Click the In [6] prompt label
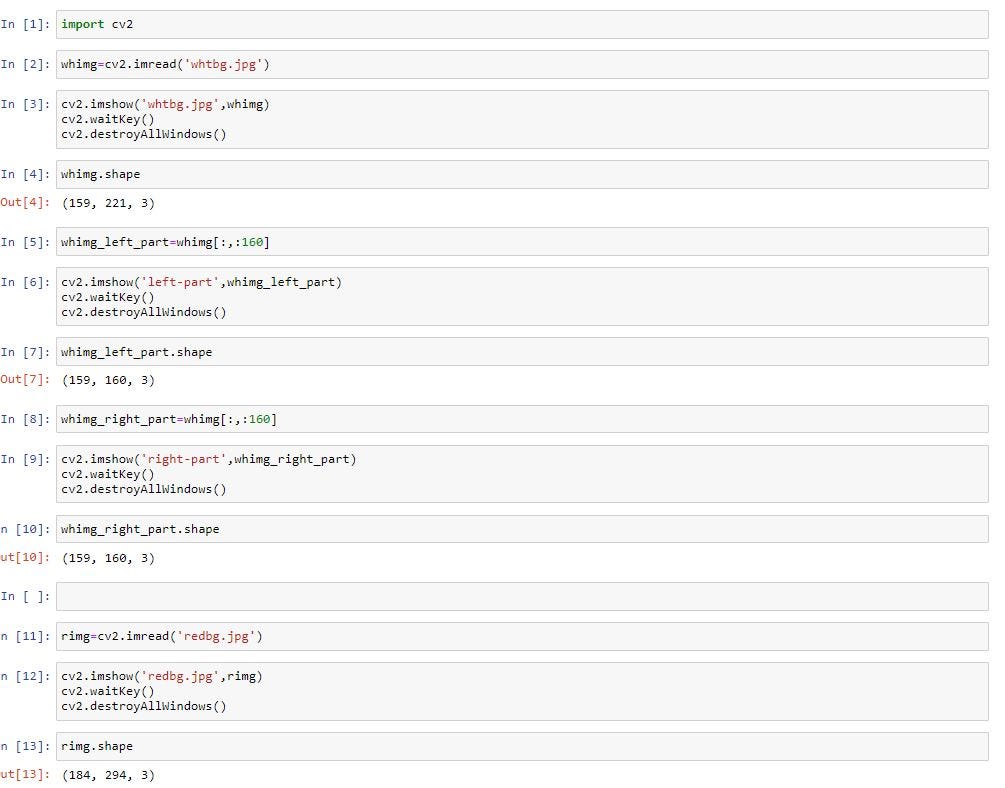 click(x=26, y=282)
